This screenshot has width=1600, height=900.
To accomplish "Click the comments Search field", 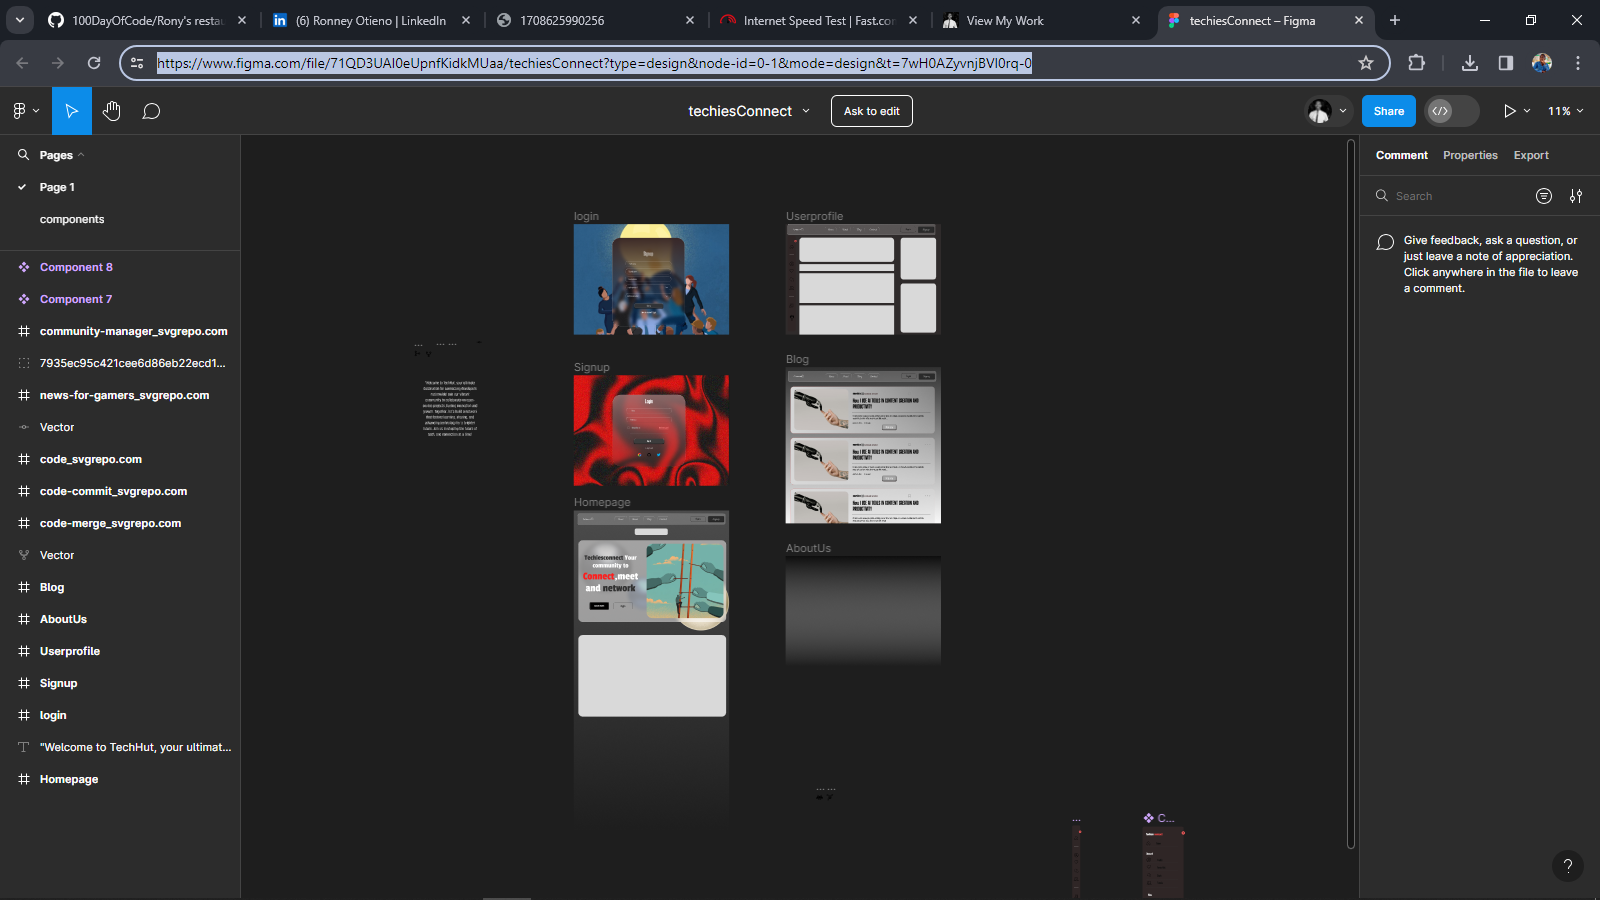I will pyautogui.click(x=1450, y=196).
